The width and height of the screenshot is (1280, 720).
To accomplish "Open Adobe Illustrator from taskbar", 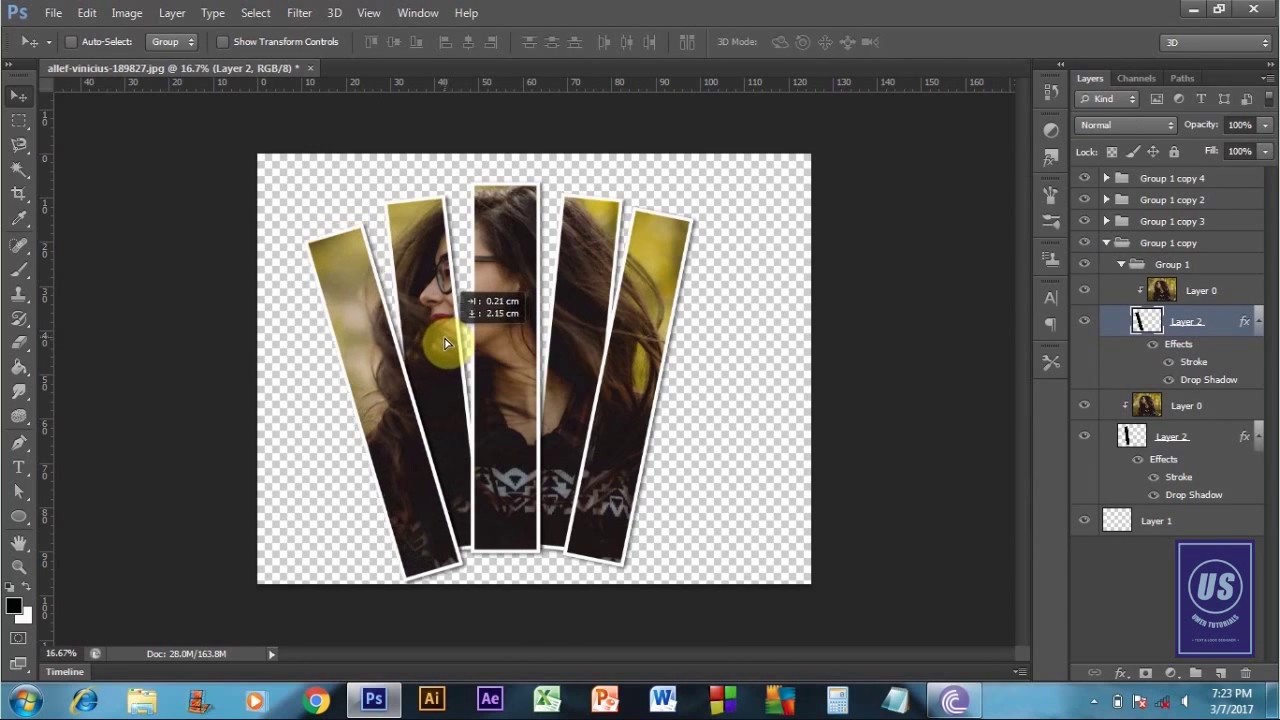I will [432, 700].
